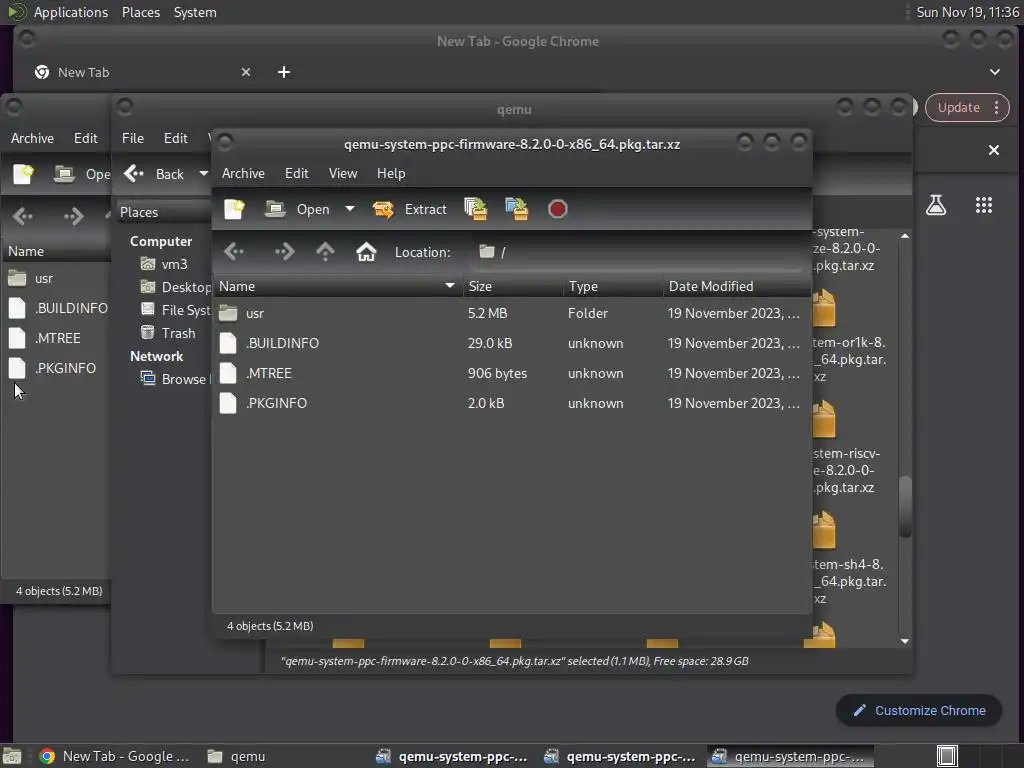Select the usr folder in front archive
Viewport: 1024px width, 768px height.
tap(255, 313)
